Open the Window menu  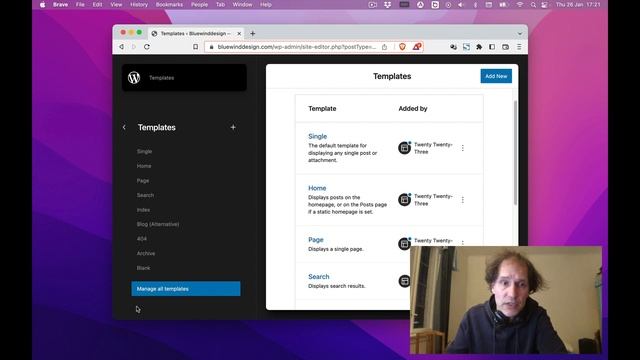pyautogui.click(x=242, y=5)
